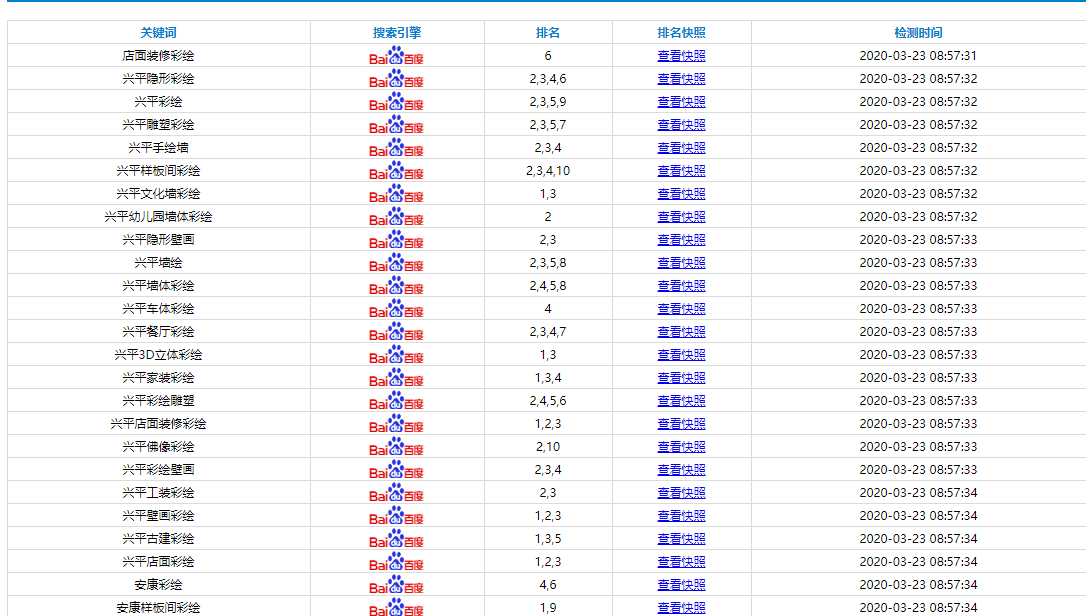
Task: Open 查看快照 for 兴平幼儿园墙体彩绘
Action: pyautogui.click(x=682, y=216)
